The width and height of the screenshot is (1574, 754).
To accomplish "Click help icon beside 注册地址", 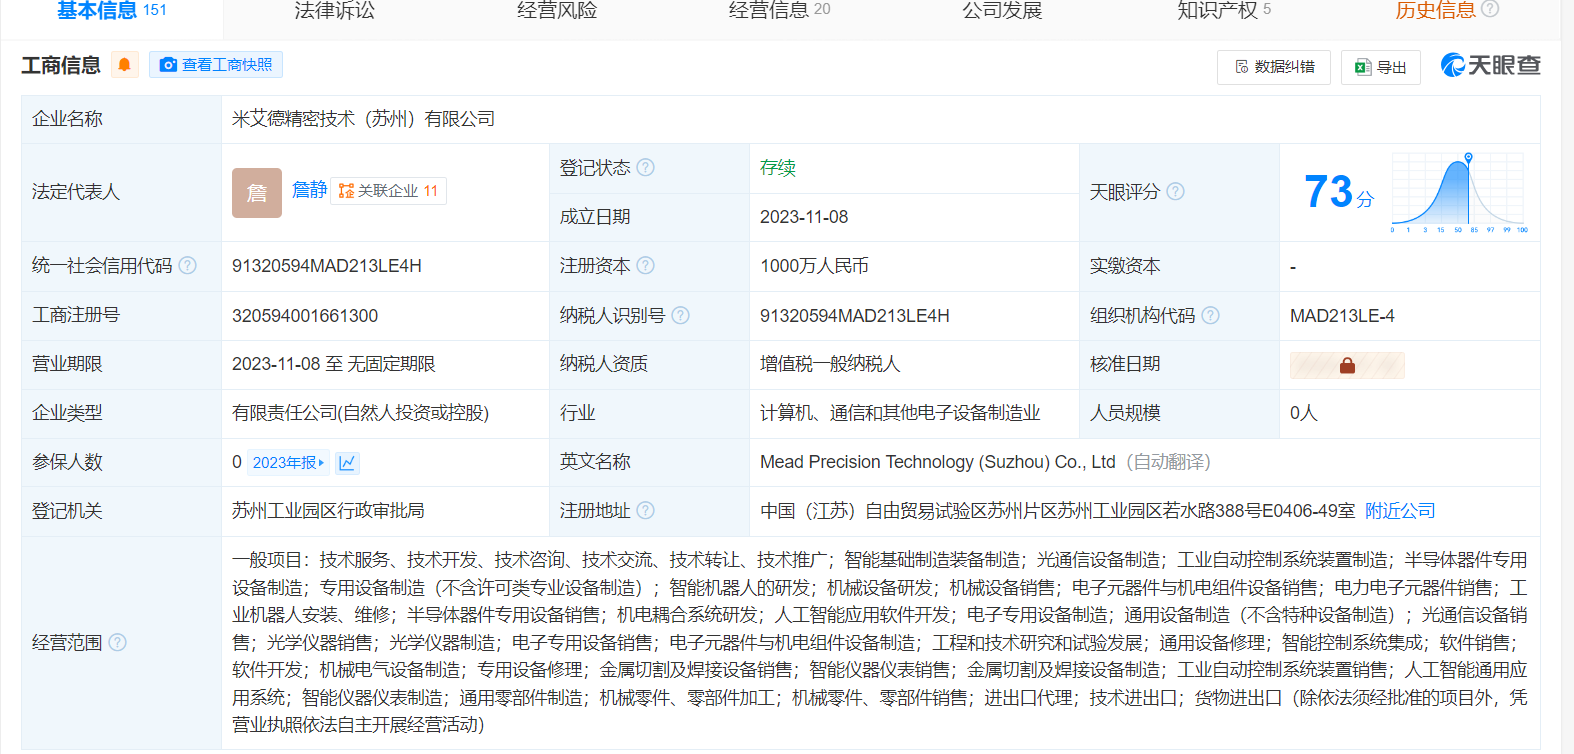I will coord(646,510).
